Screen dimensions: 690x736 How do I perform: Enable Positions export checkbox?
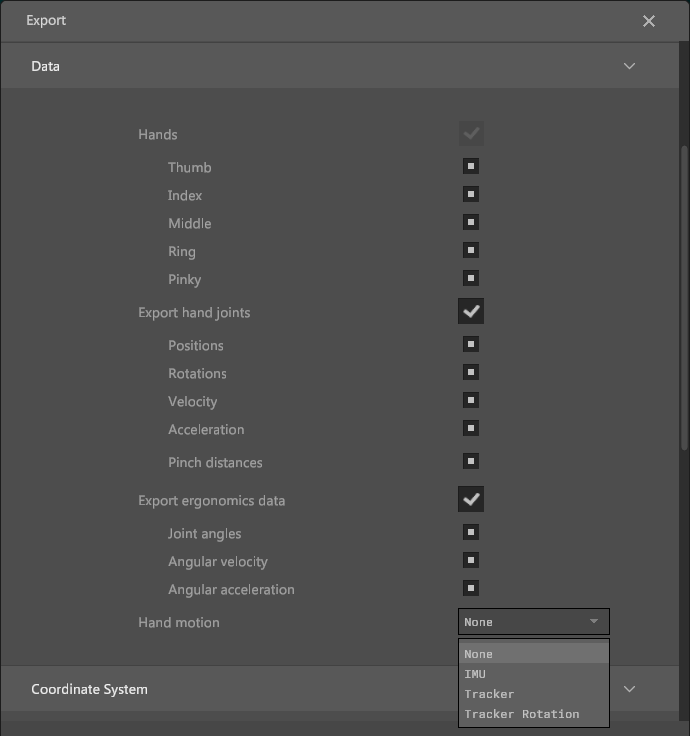coord(471,344)
